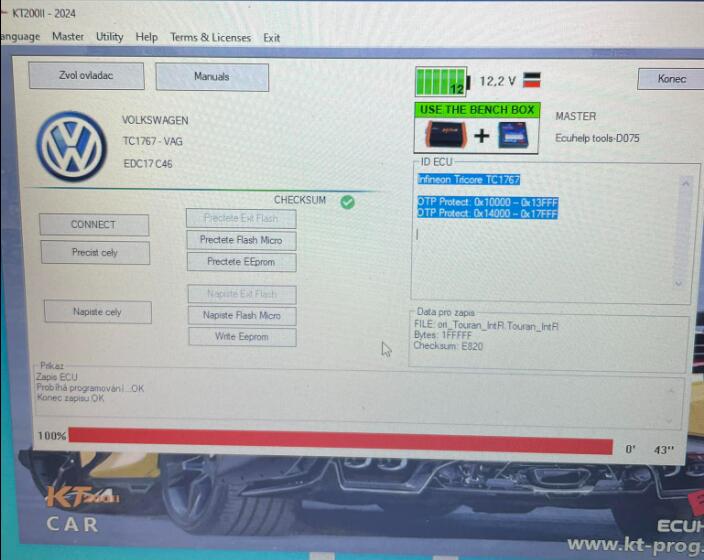Click the Prectete Ext Flash button
The height and width of the screenshot is (560, 704).
(241, 219)
